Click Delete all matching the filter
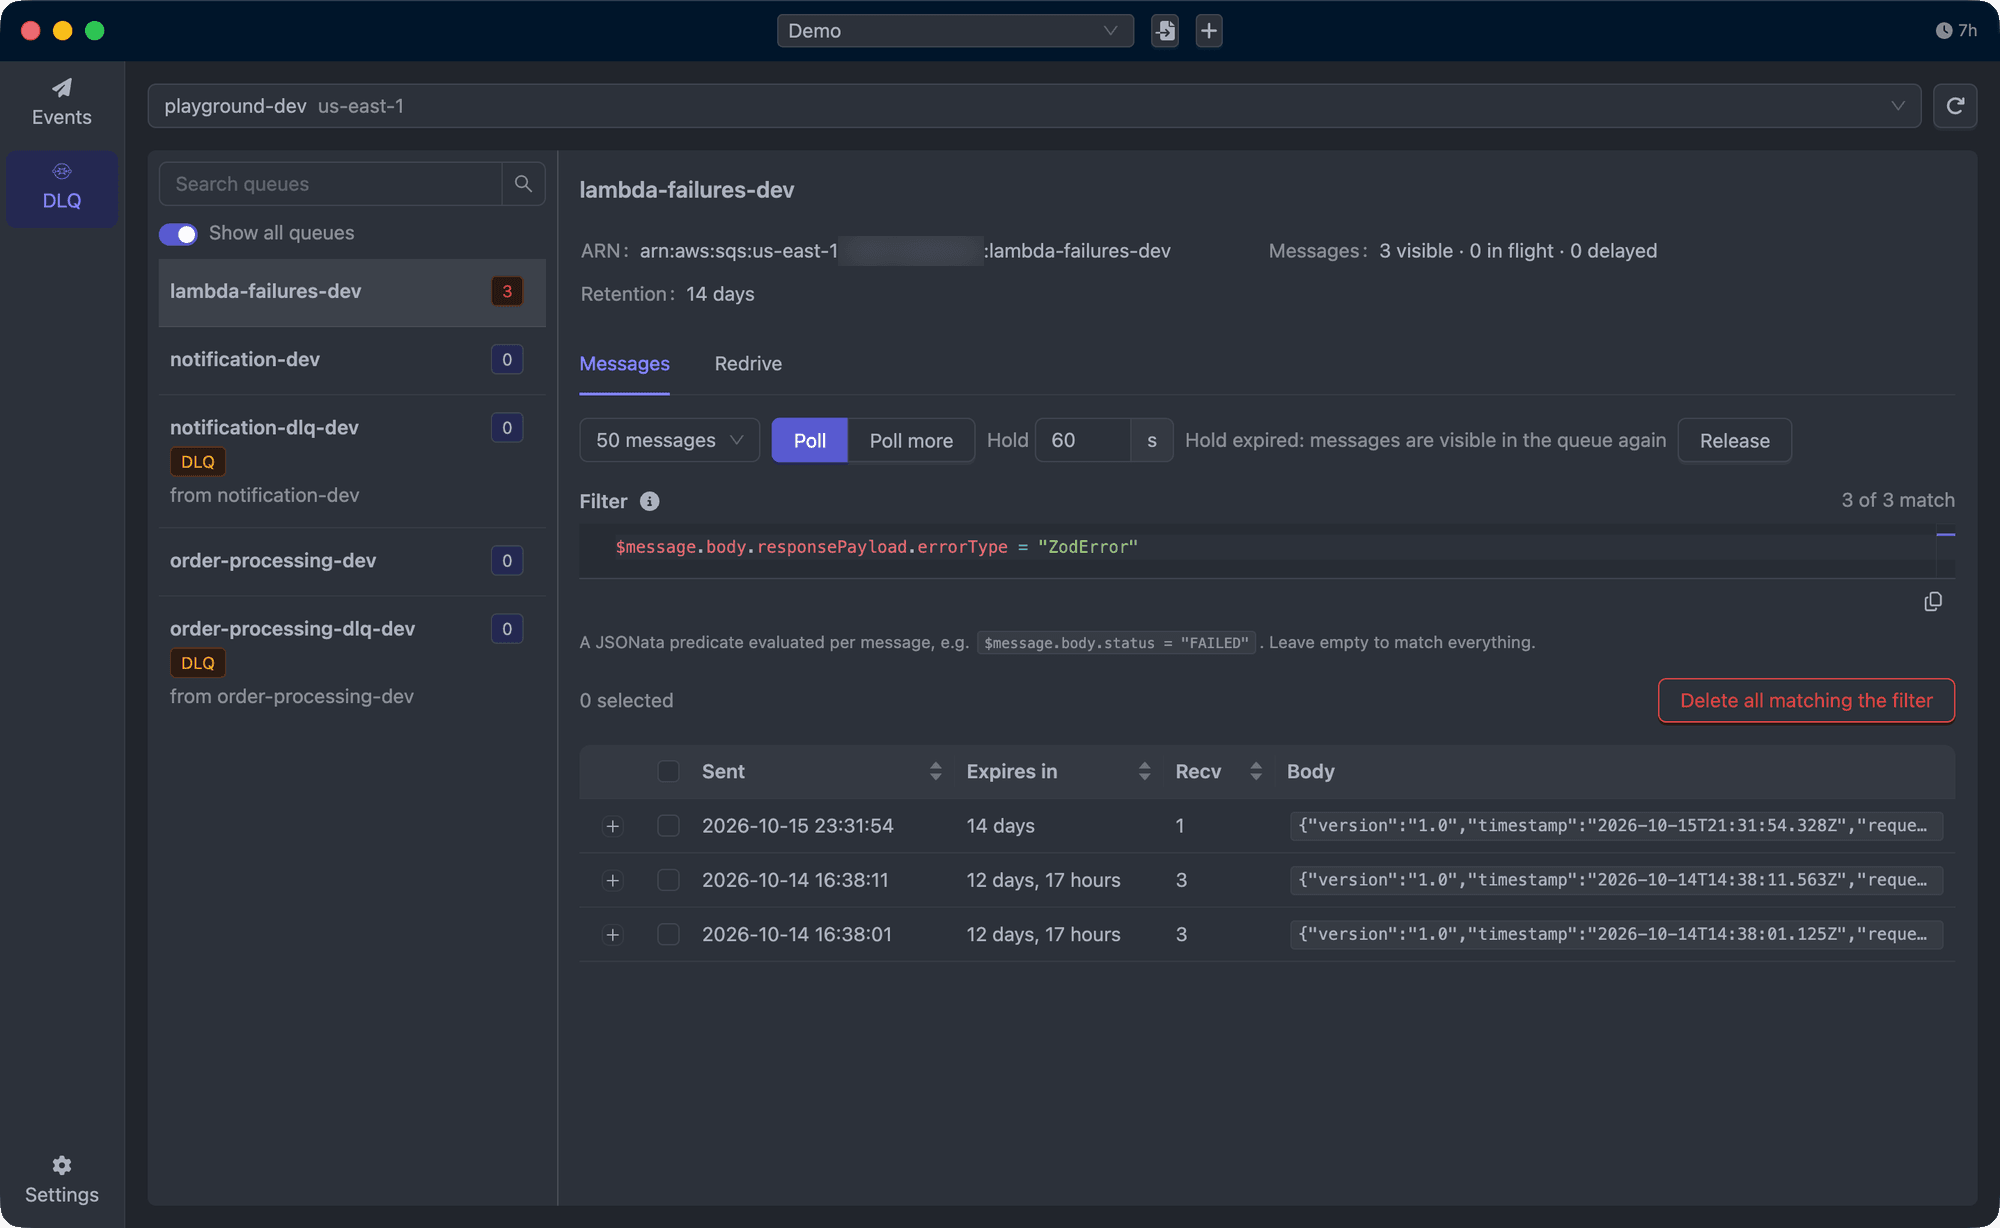Image resolution: width=2000 pixels, height=1228 pixels. (1806, 701)
